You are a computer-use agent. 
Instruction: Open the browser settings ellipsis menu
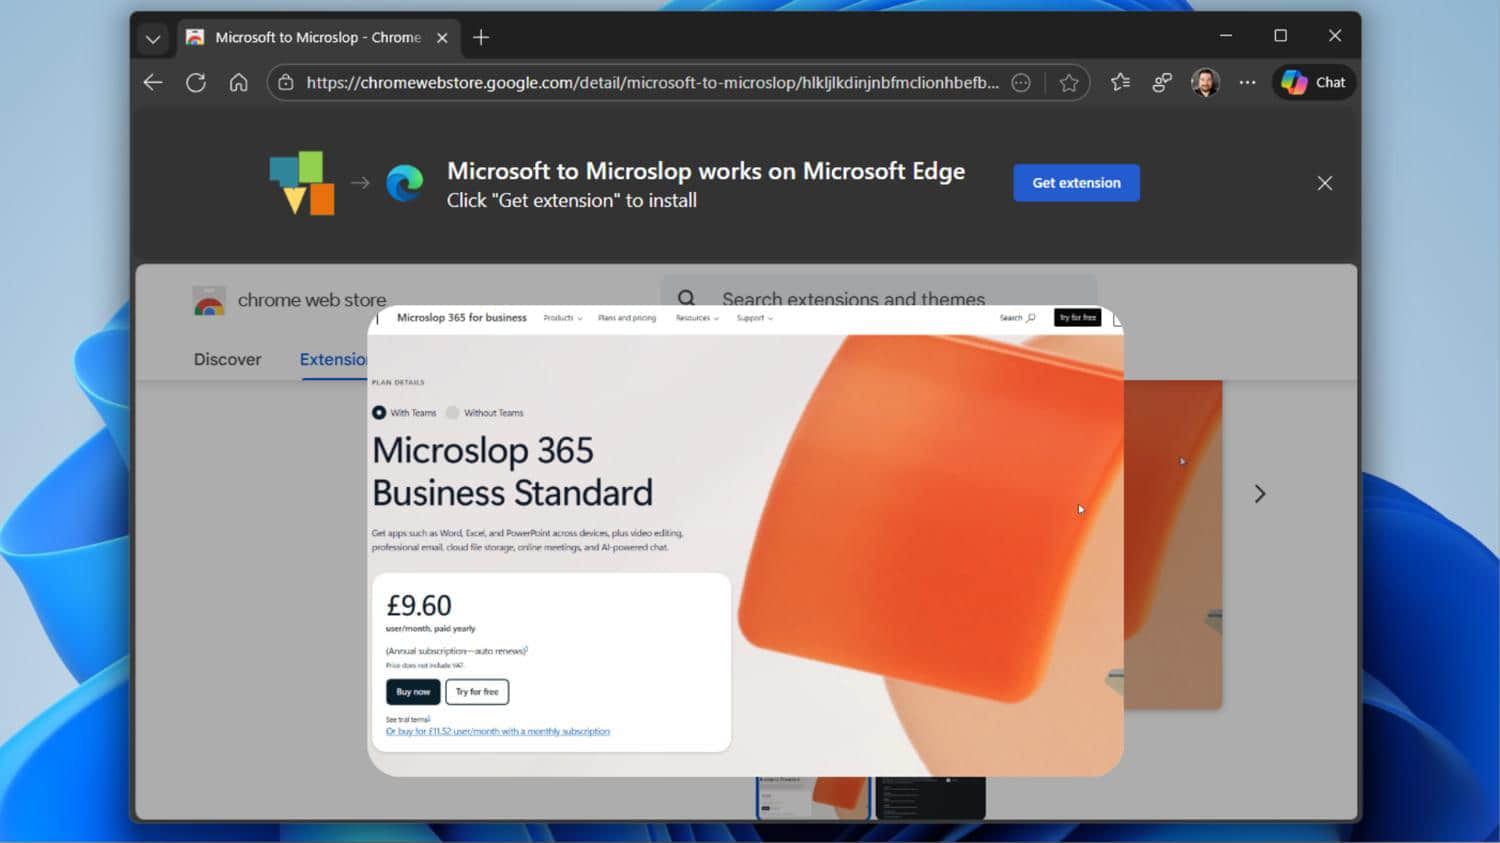[1247, 83]
